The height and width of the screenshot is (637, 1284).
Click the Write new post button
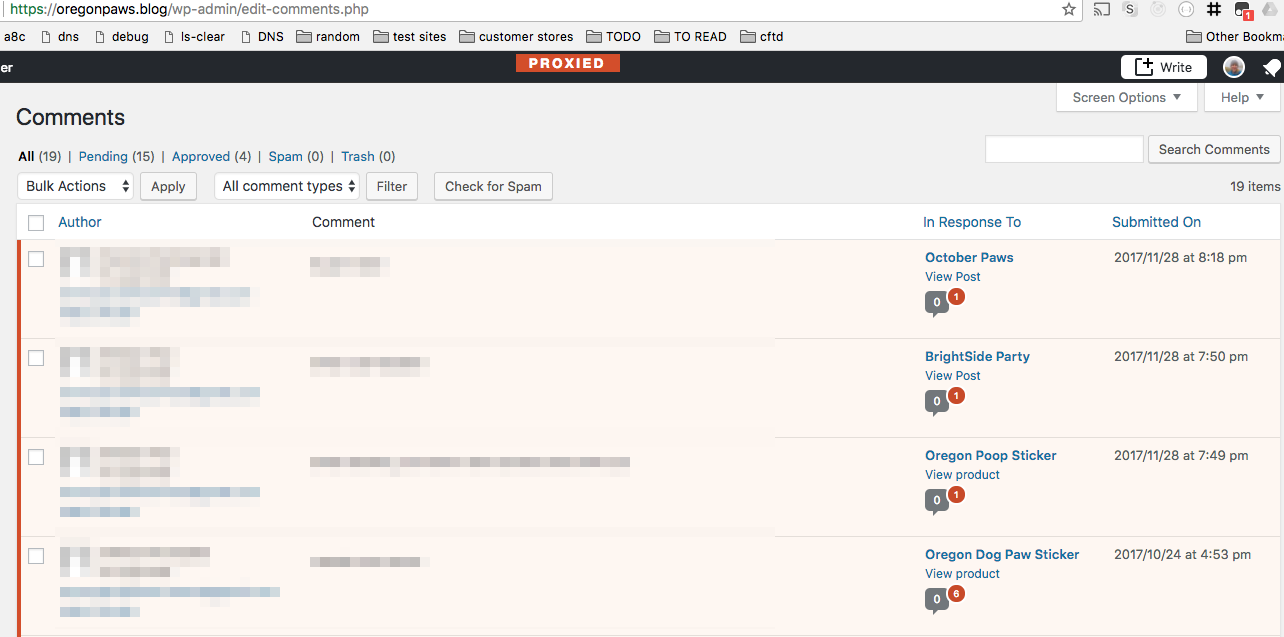pos(1164,67)
